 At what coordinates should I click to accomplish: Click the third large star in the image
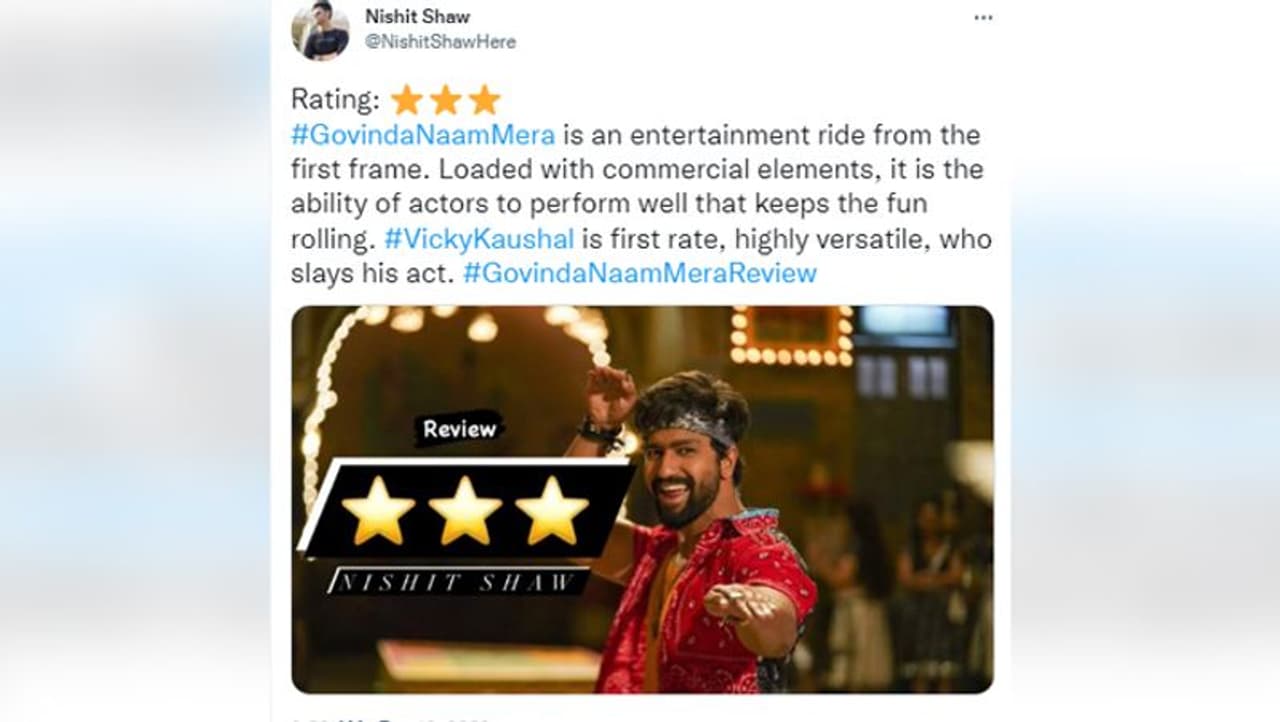point(552,510)
